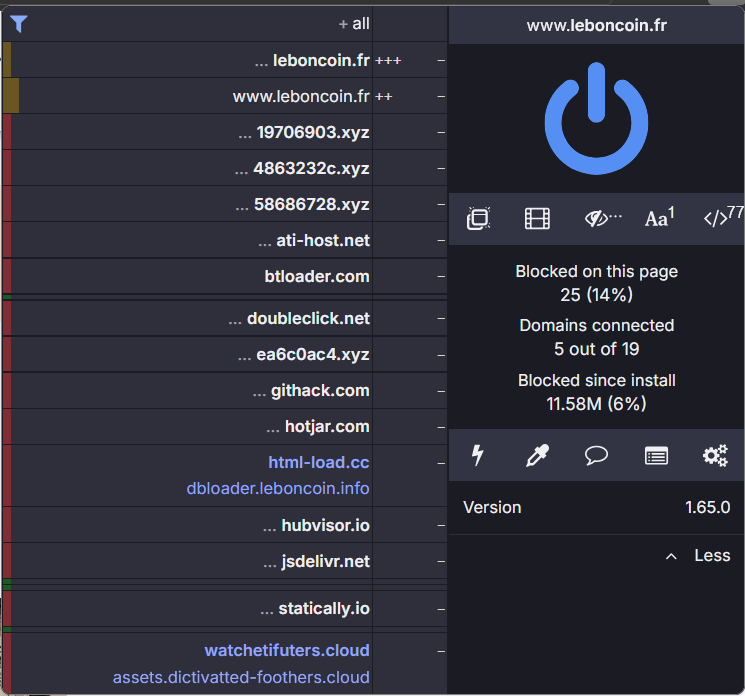
Task: Click the doubleclick.net domain row
Action: click(x=188, y=318)
